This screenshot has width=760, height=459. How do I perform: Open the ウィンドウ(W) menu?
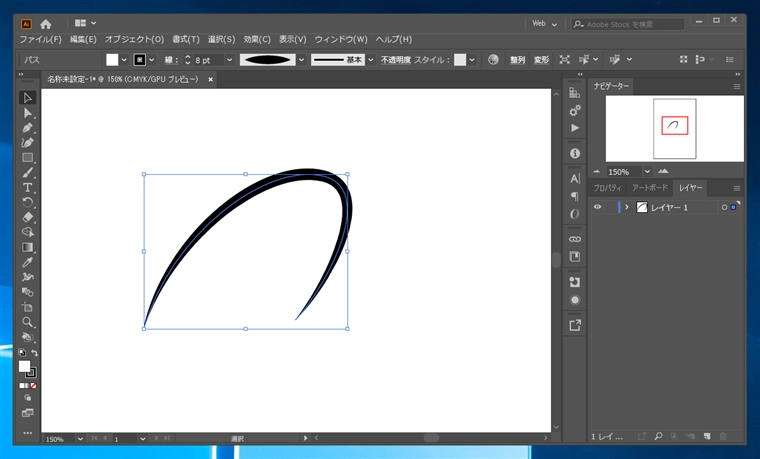point(341,39)
